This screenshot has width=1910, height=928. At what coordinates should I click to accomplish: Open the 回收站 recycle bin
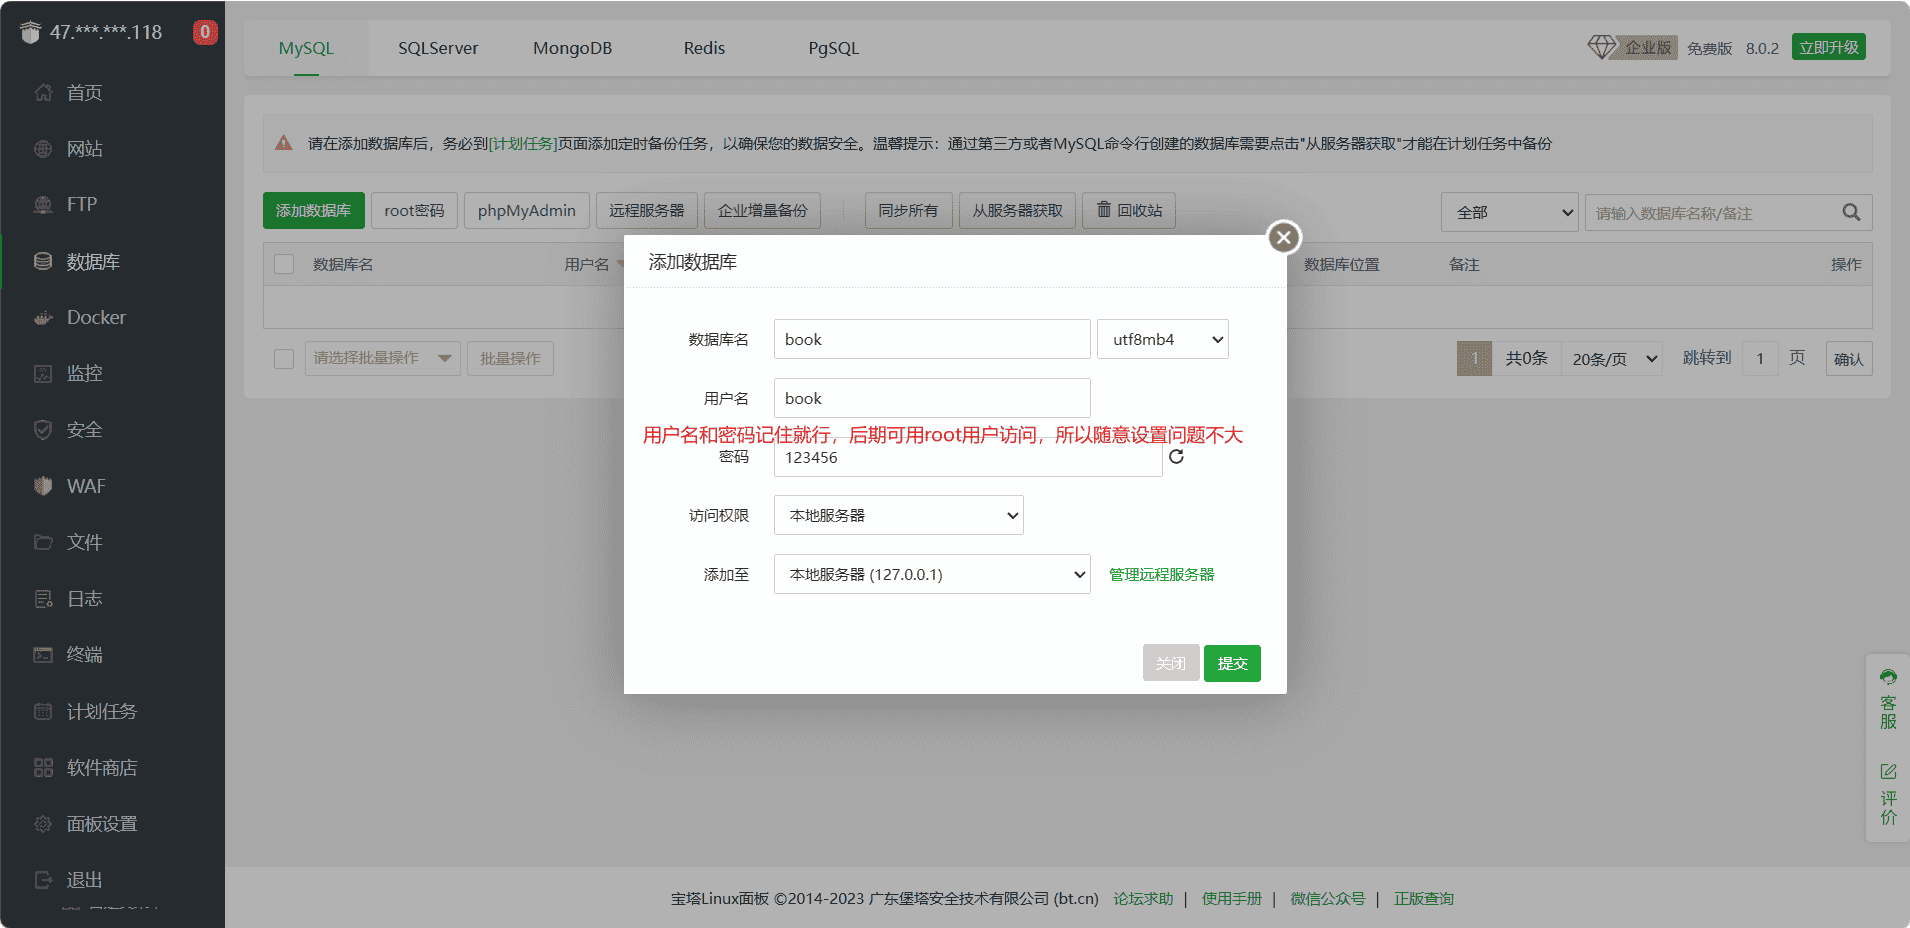1128,210
